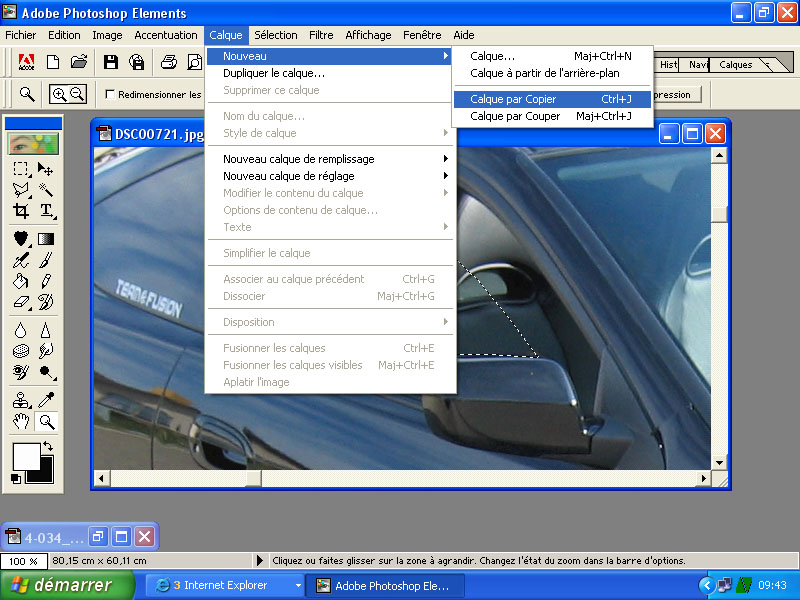Choose zoom out mode in options bar
This screenshot has height=600, width=800.
(x=77, y=94)
